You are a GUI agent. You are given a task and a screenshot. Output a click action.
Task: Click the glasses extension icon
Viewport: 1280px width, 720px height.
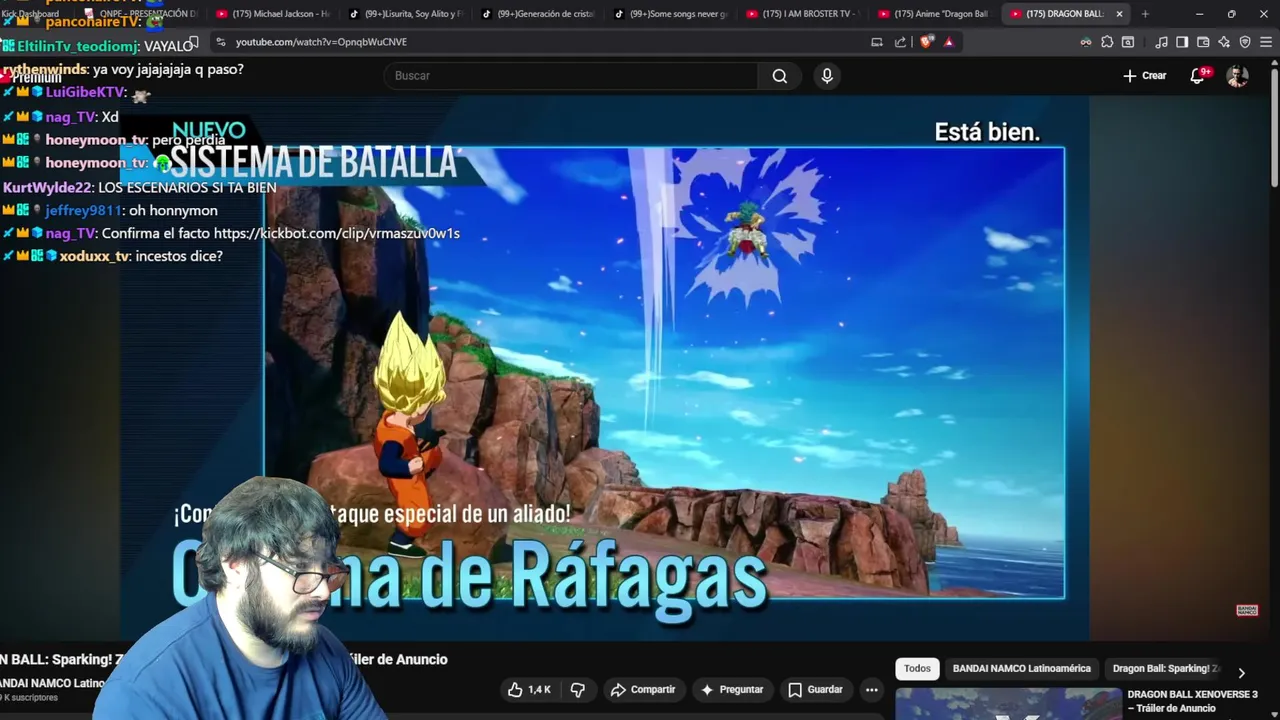1086,42
